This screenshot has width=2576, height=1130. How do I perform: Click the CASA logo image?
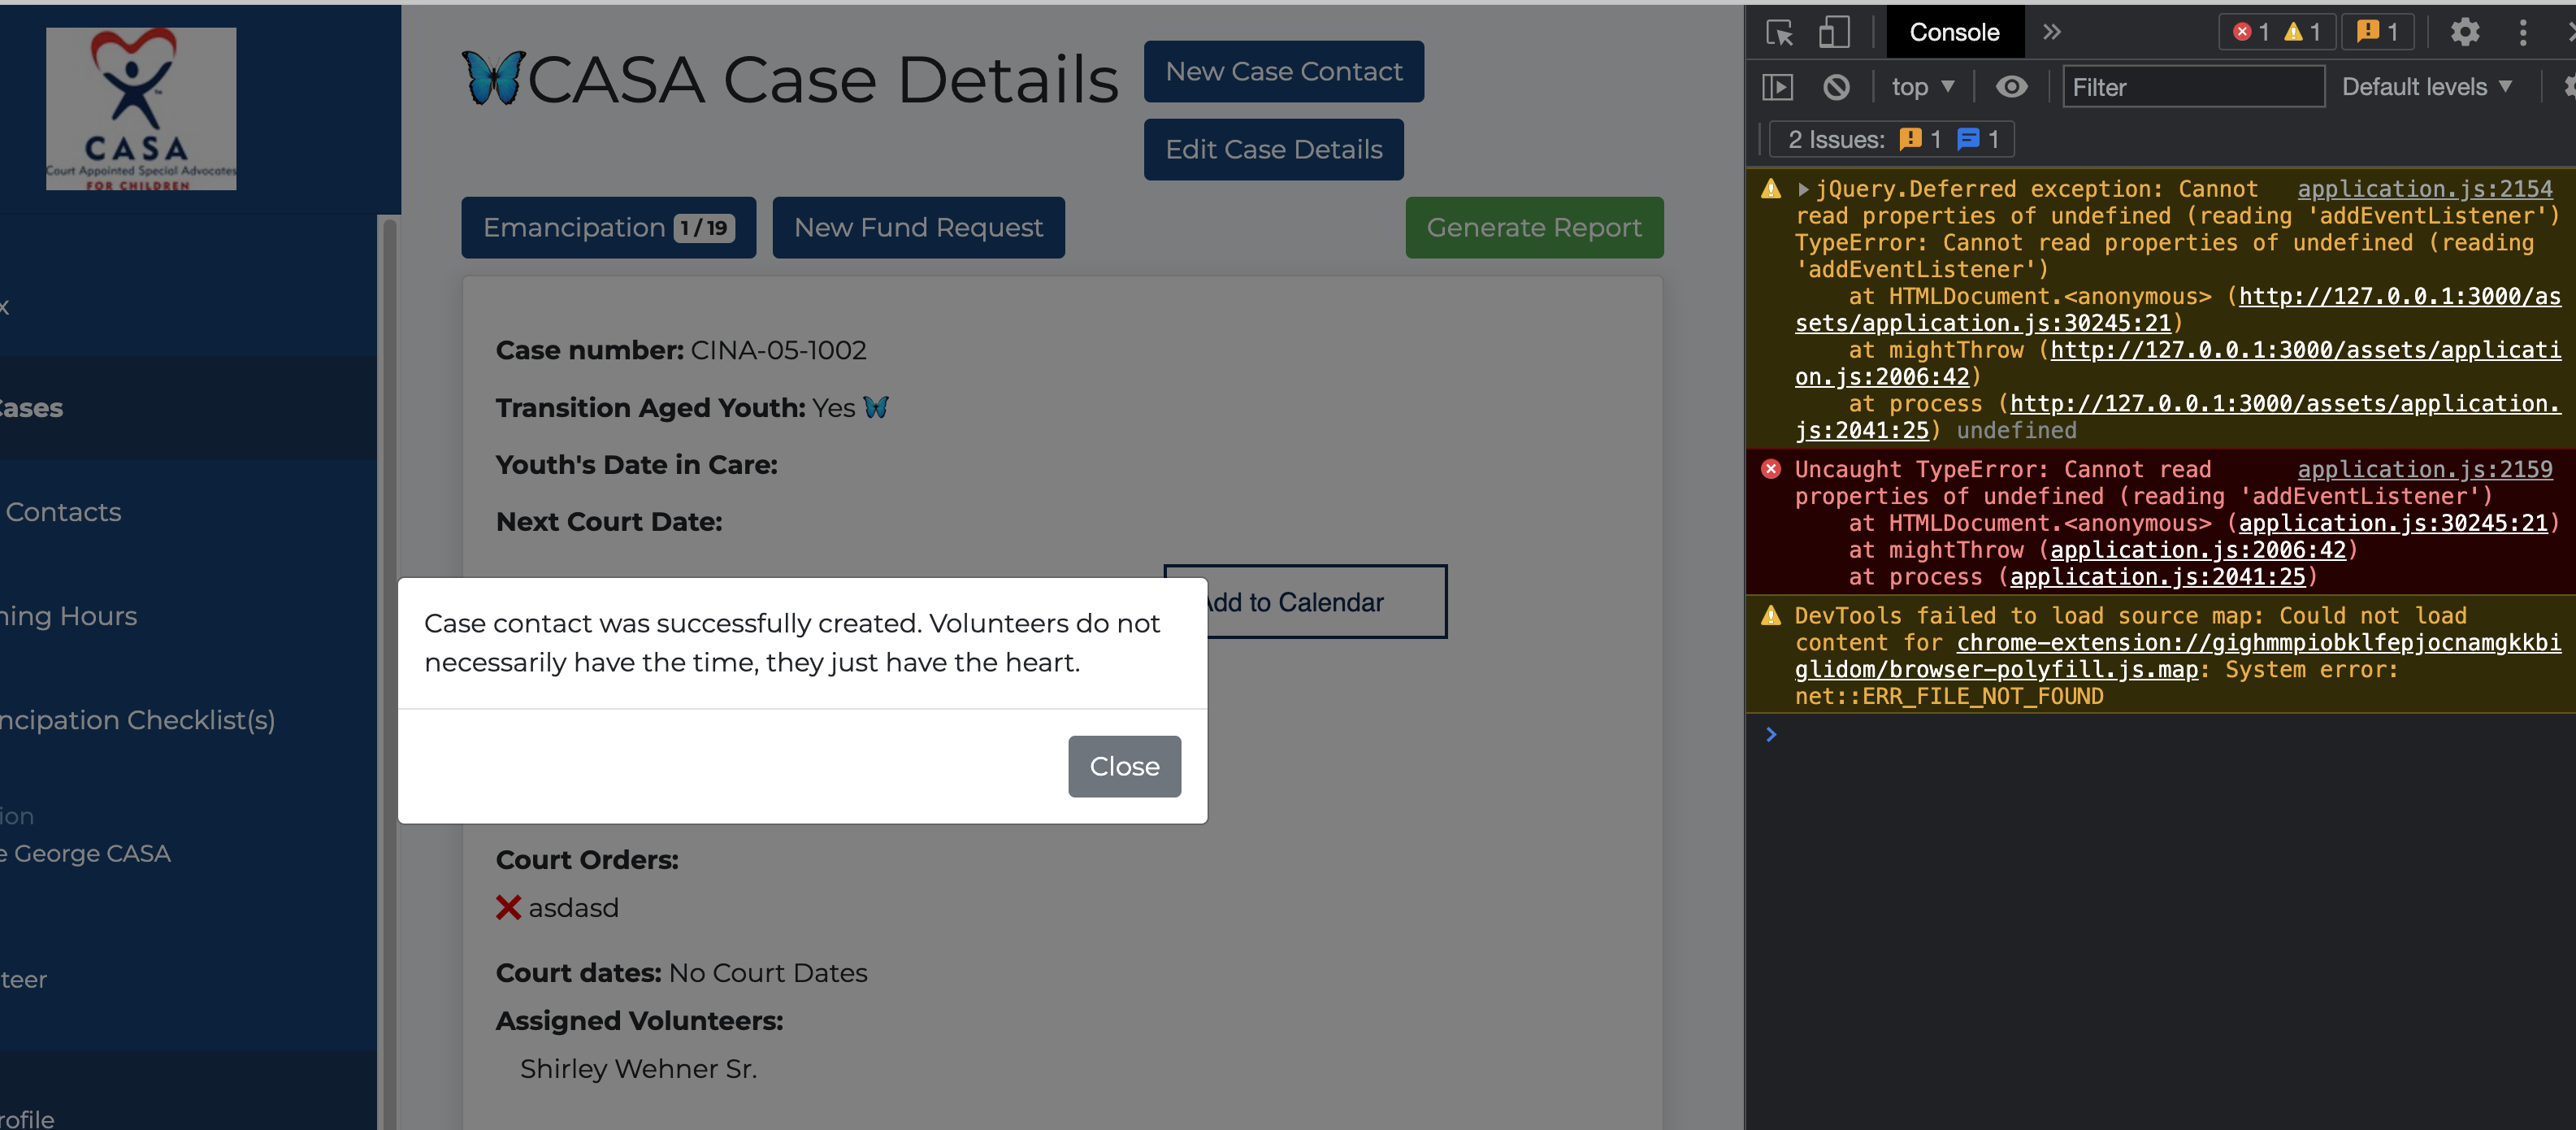coord(141,108)
